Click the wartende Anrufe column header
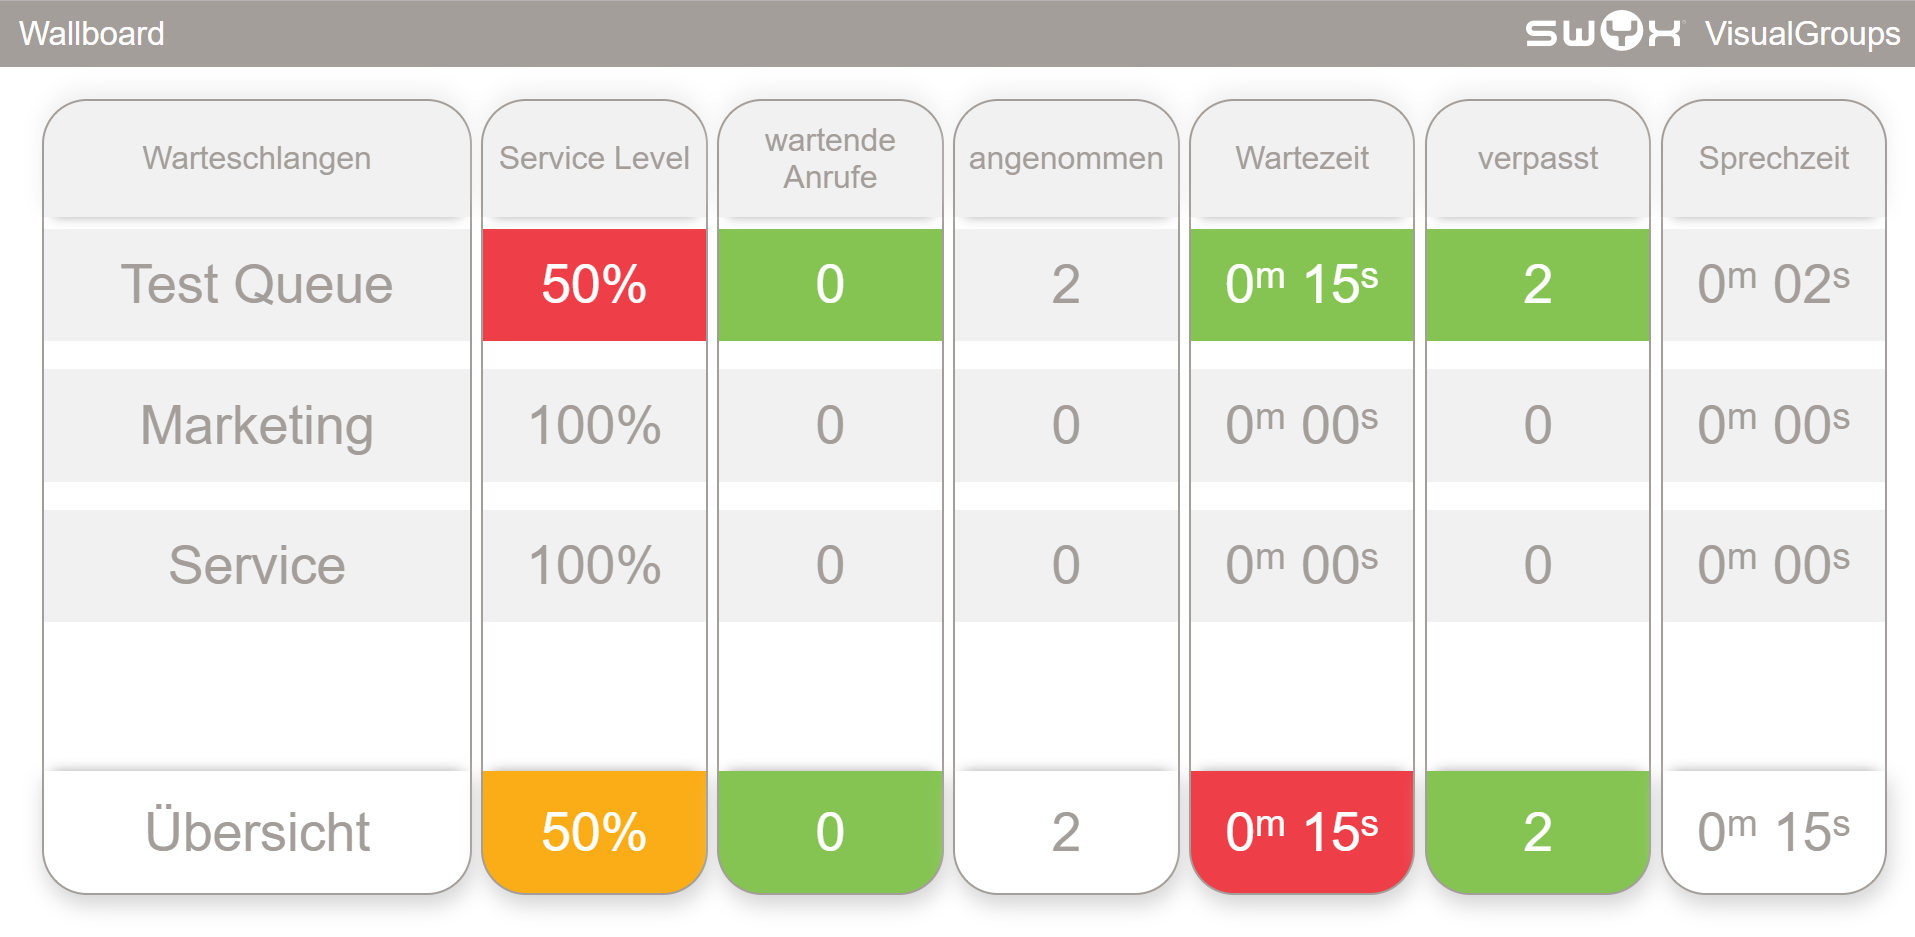The width and height of the screenshot is (1915, 937). [830, 158]
